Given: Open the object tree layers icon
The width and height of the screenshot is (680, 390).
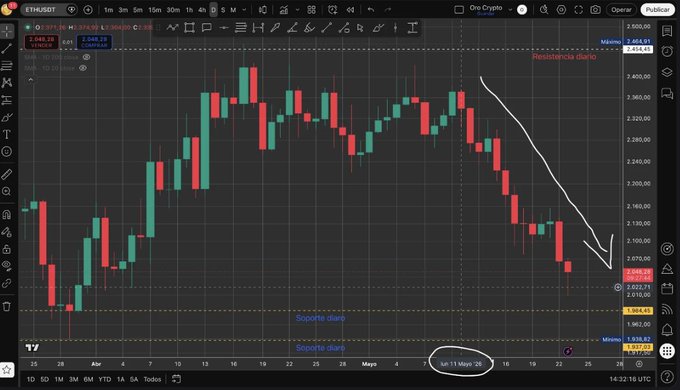Looking at the screenshot, I should click(667, 72).
